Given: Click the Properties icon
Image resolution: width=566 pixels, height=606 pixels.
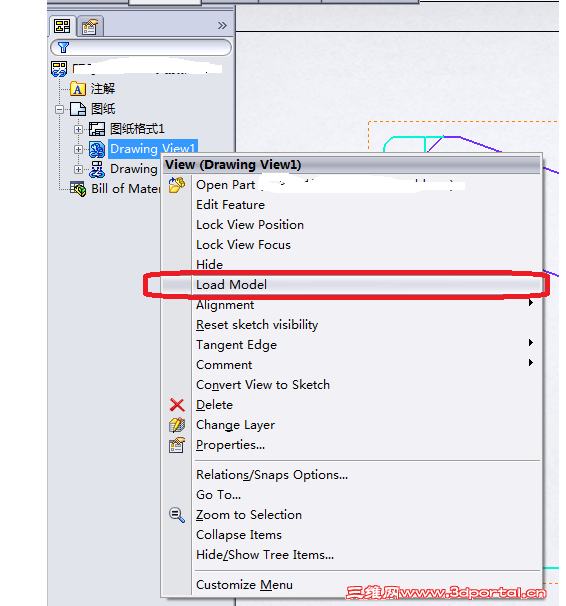Looking at the screenshot, I should (x=177, y=445).
